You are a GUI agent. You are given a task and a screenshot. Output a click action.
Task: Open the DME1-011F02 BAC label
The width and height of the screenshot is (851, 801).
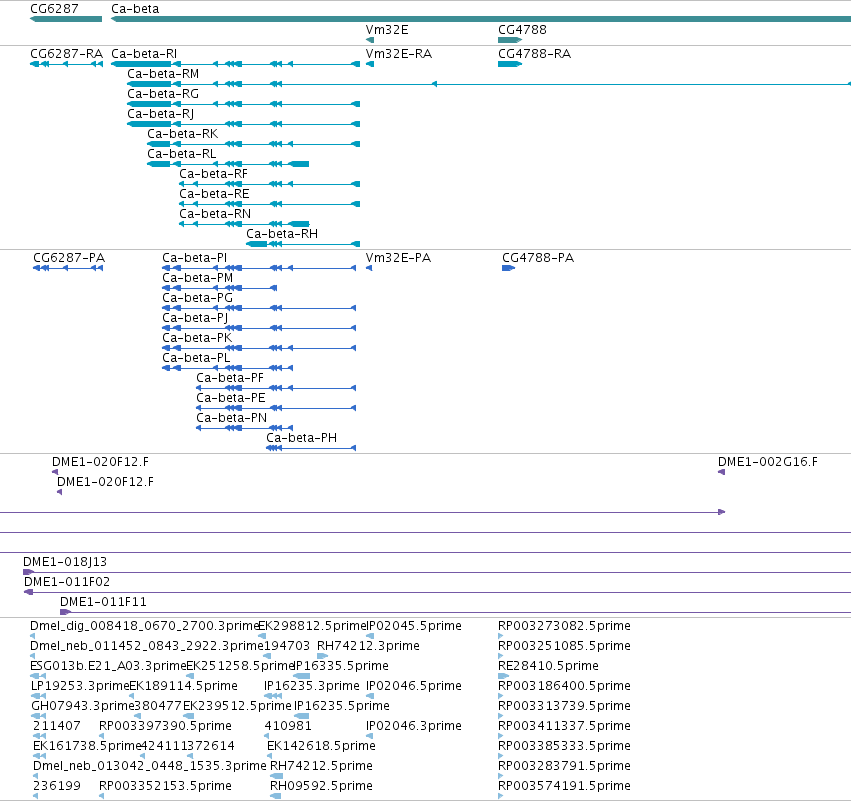(x=67, y=582)
